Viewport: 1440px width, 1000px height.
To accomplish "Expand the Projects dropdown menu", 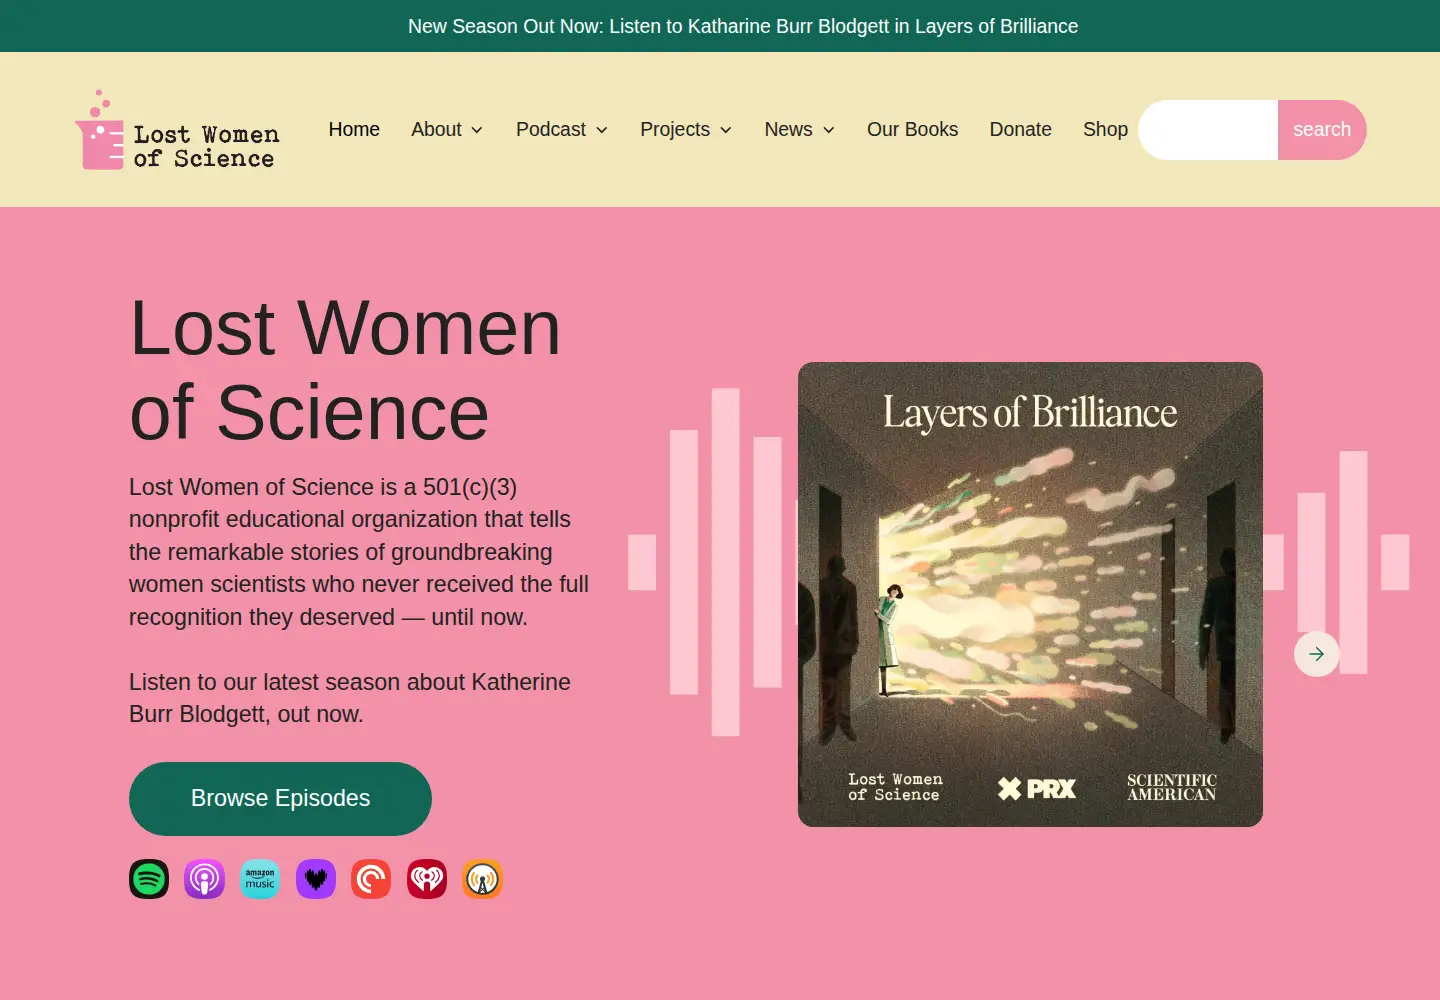I will pyautogui.click(x=686, y=129).
